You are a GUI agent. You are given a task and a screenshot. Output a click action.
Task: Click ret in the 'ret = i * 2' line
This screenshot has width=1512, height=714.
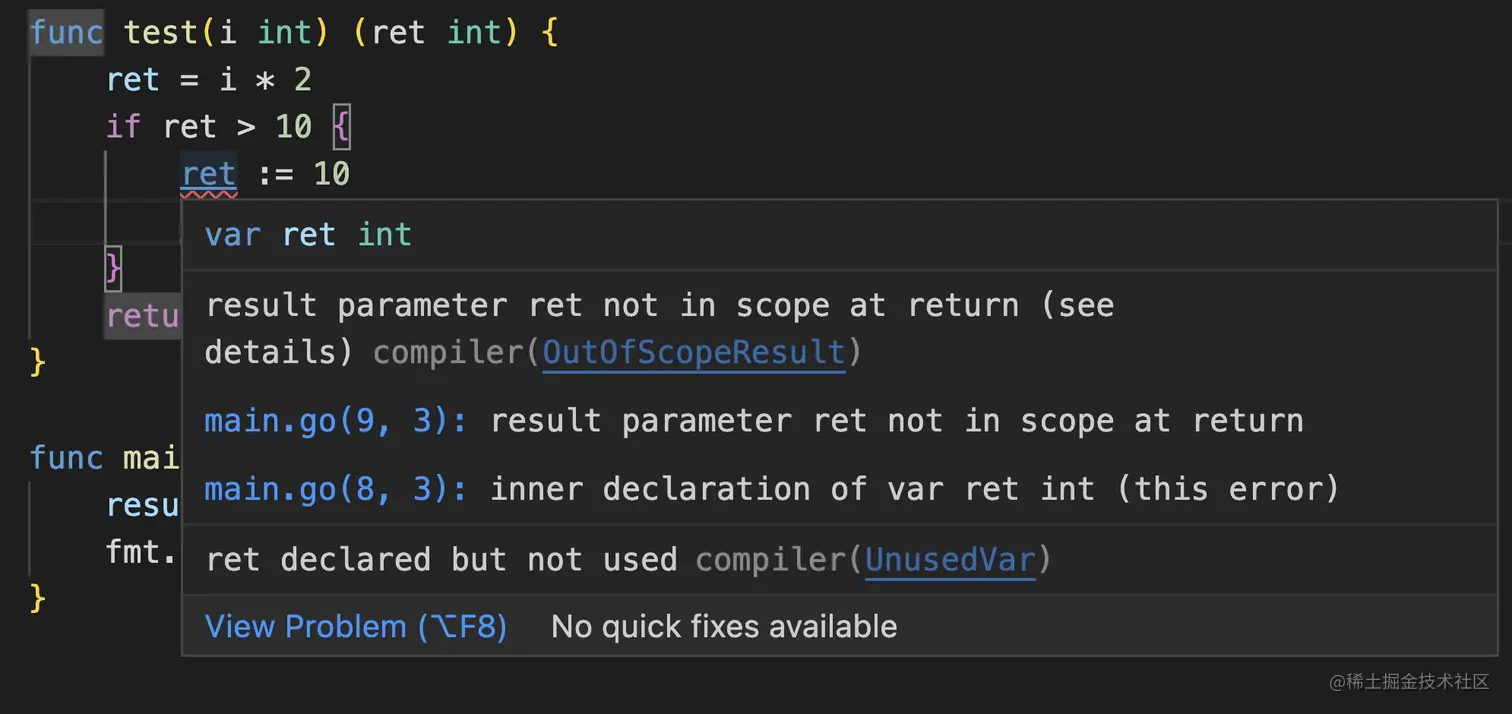(x=133, y=80)
